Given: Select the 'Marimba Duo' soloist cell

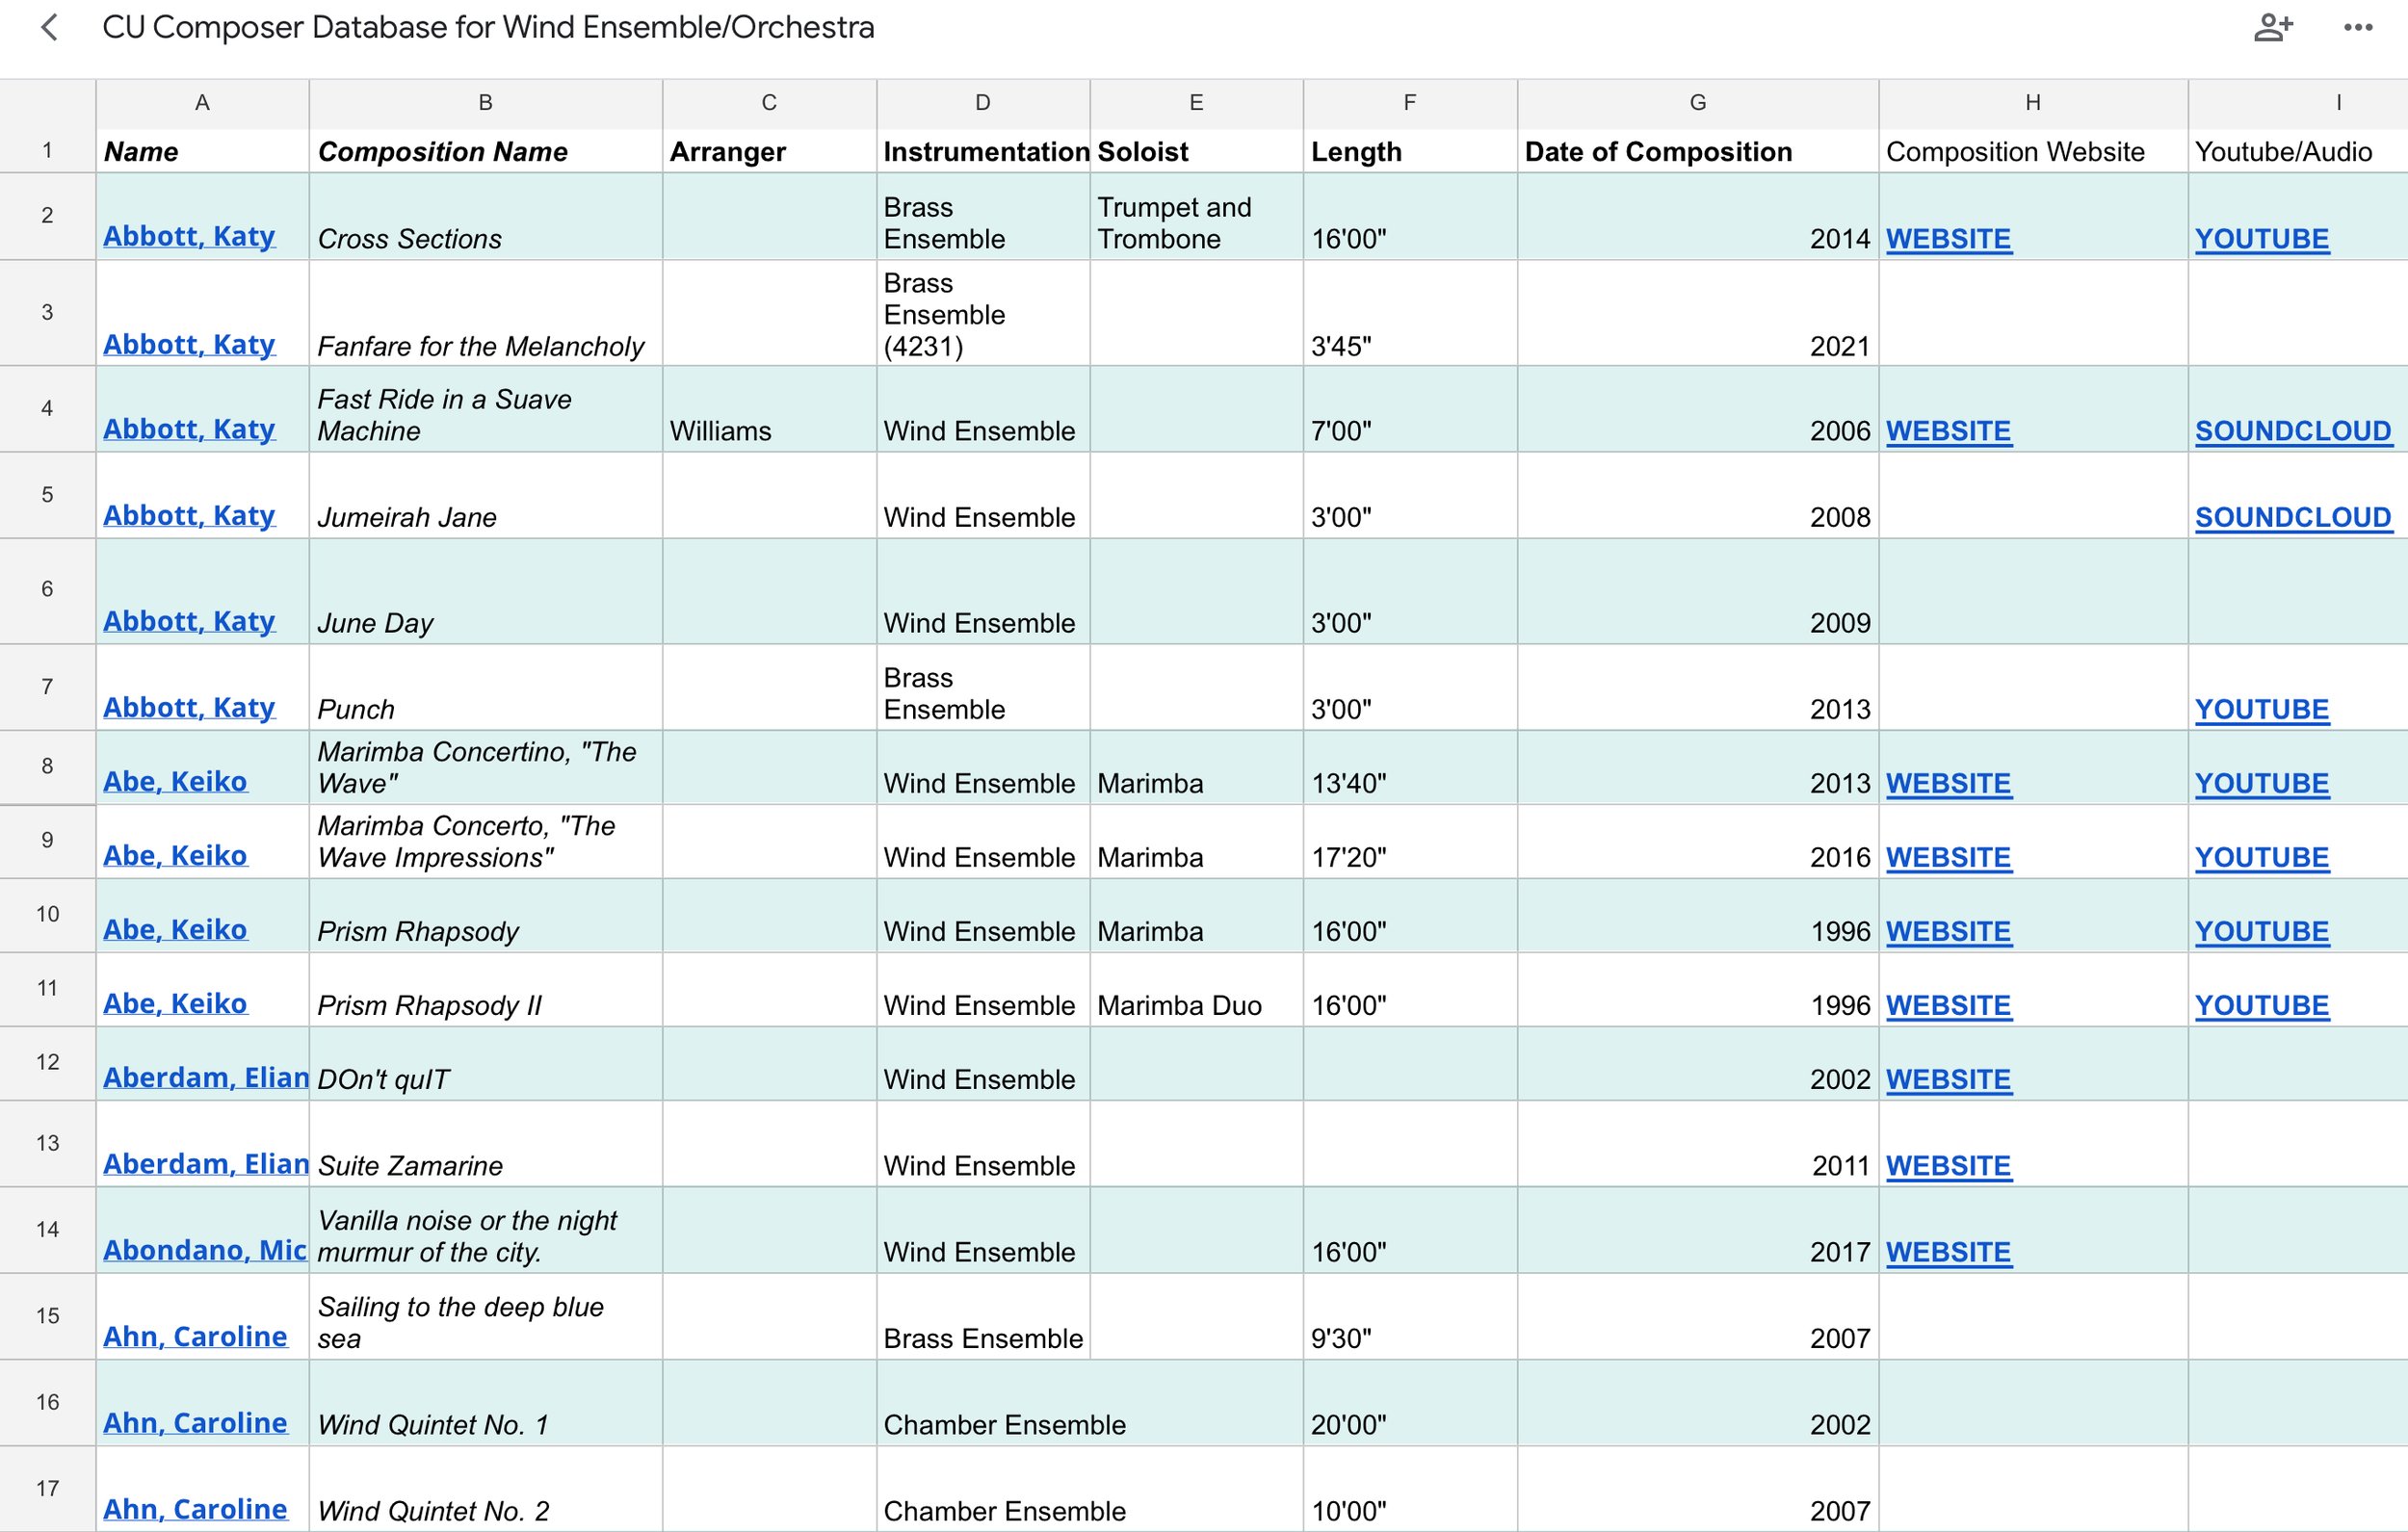Looking at the screenshot, I should (1196, 990).
